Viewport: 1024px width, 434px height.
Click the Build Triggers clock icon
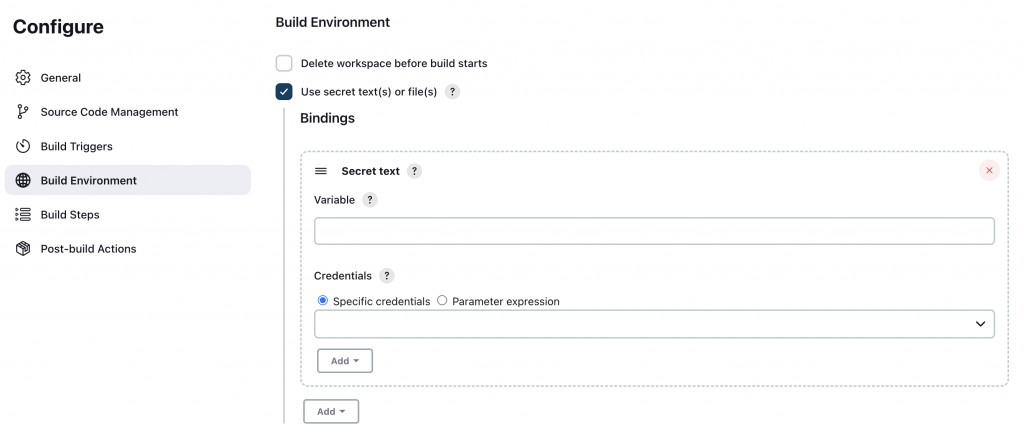pyautogui.click(x=23, y=146)
